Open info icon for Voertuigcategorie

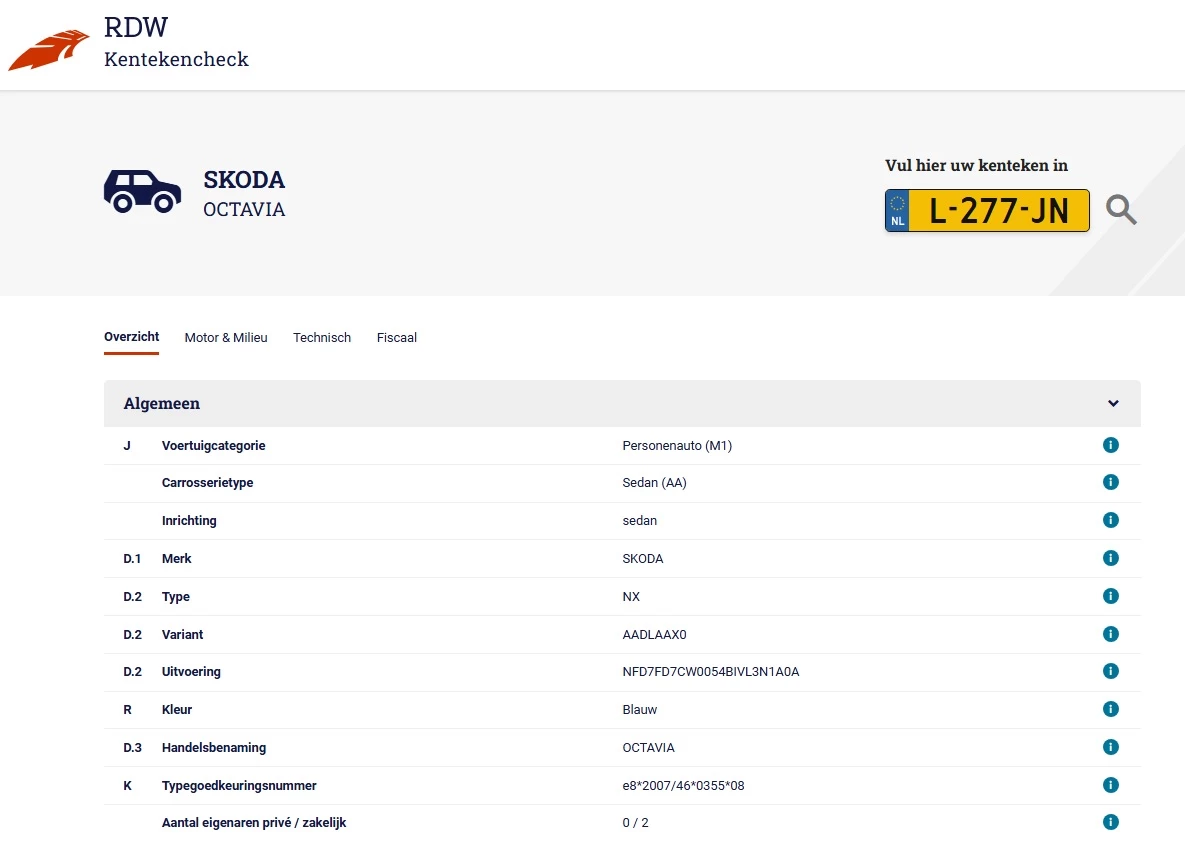tap(1110, 445)
